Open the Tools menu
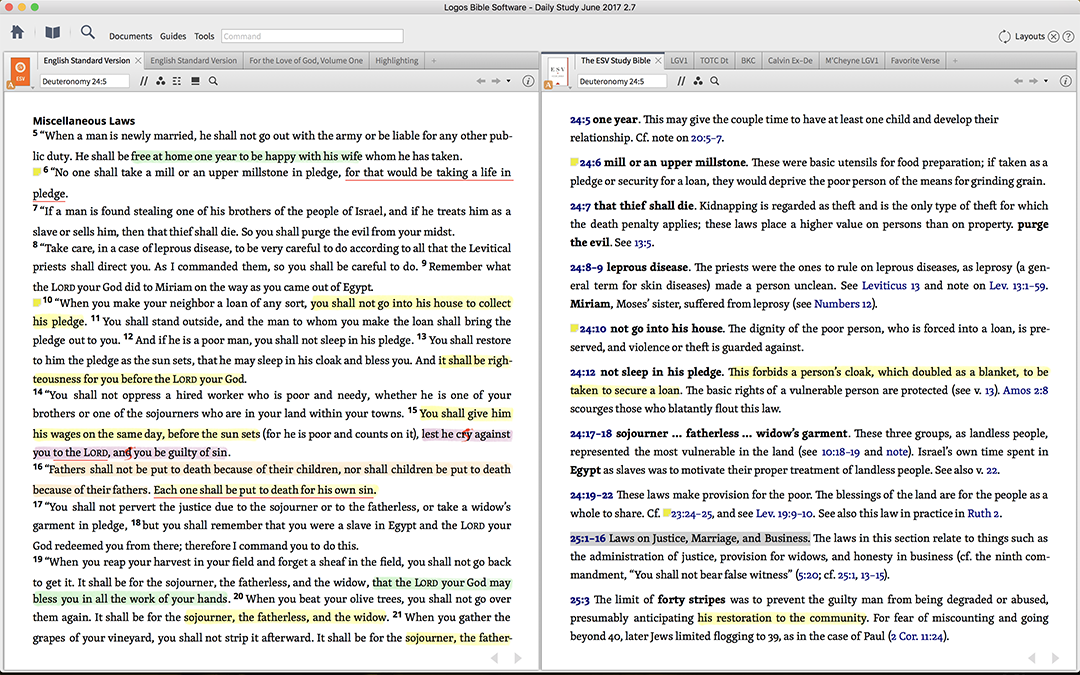This screenshot has height=675, width=1080. point(204,37)
